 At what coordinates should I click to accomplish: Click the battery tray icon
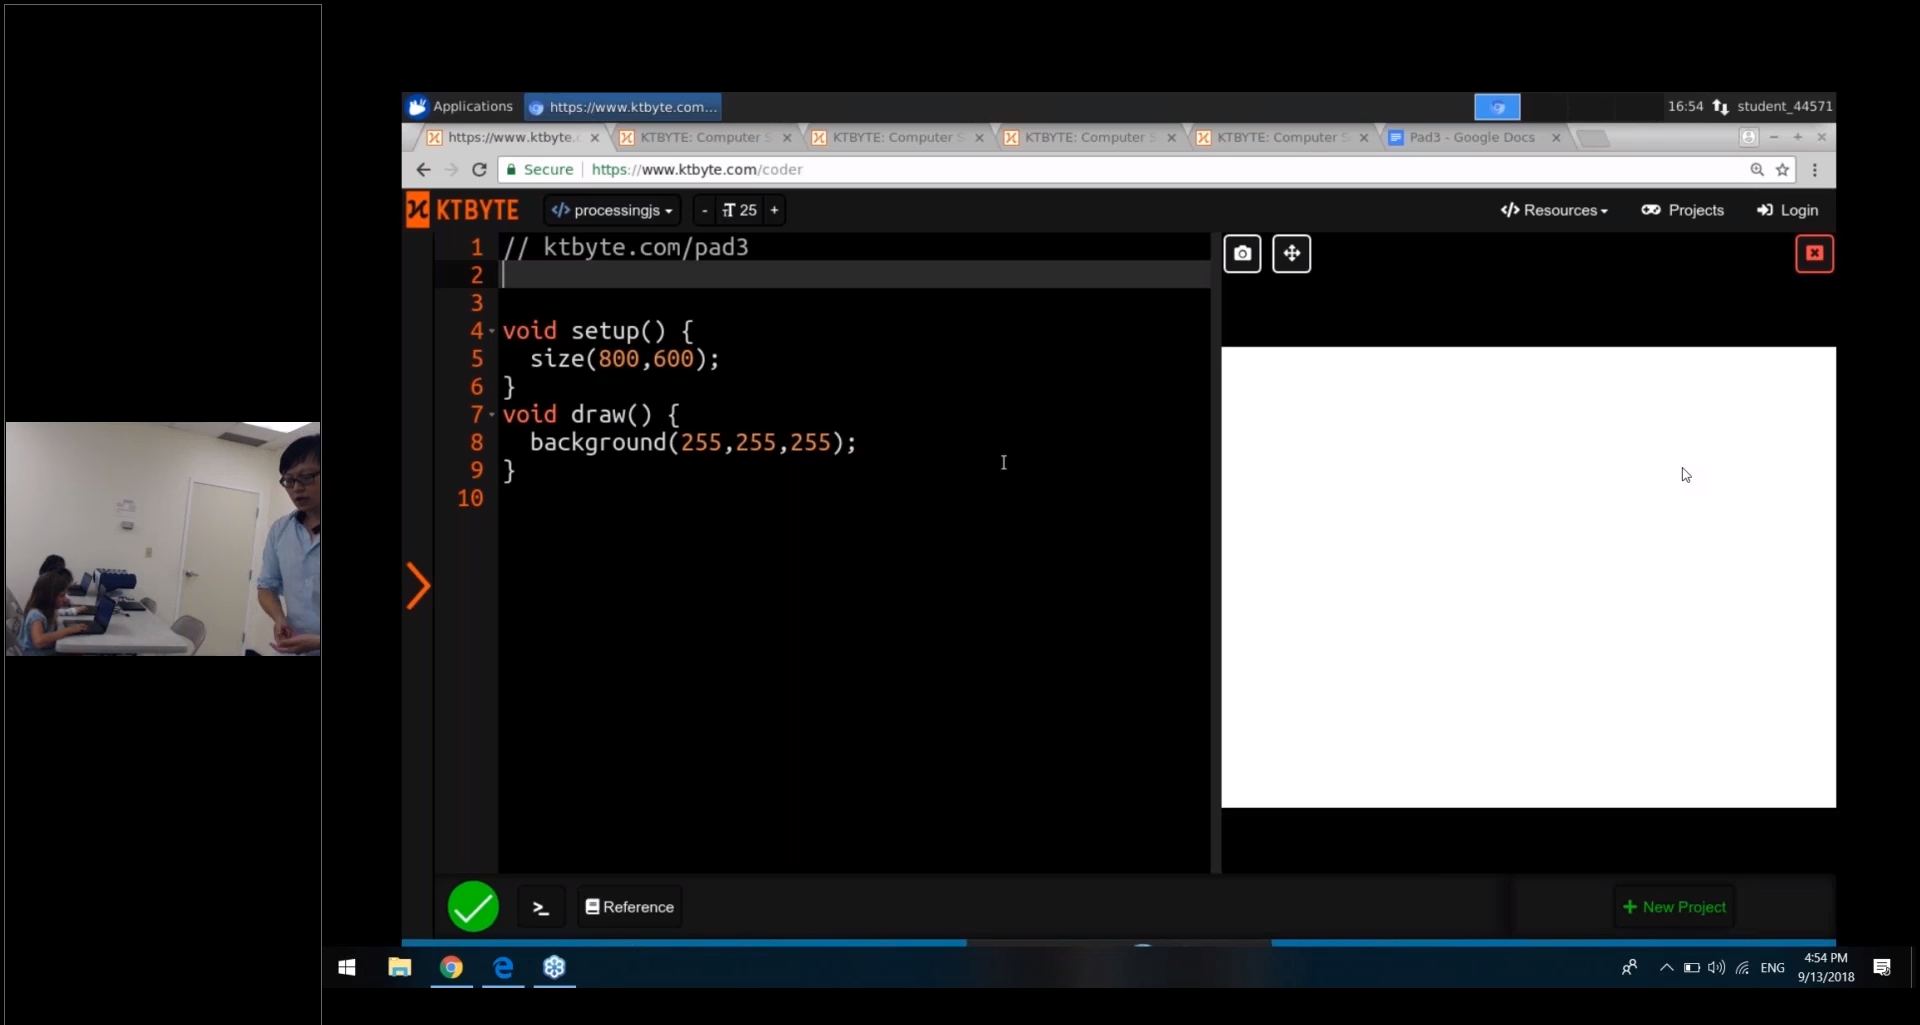click(1691, 967)
